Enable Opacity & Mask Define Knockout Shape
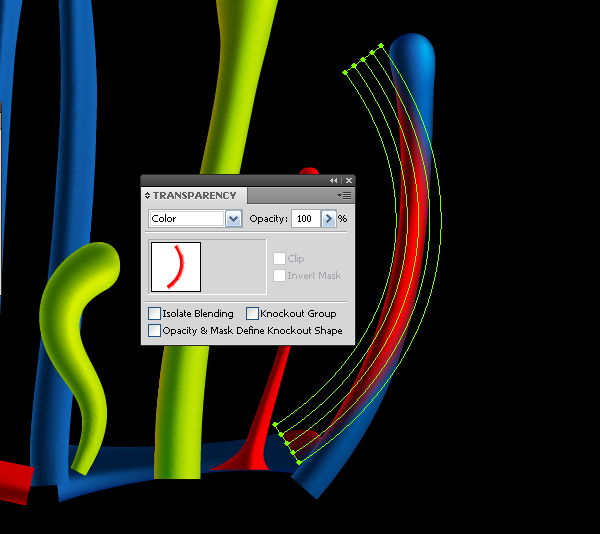The image size is (600, 534). point(154,330)
